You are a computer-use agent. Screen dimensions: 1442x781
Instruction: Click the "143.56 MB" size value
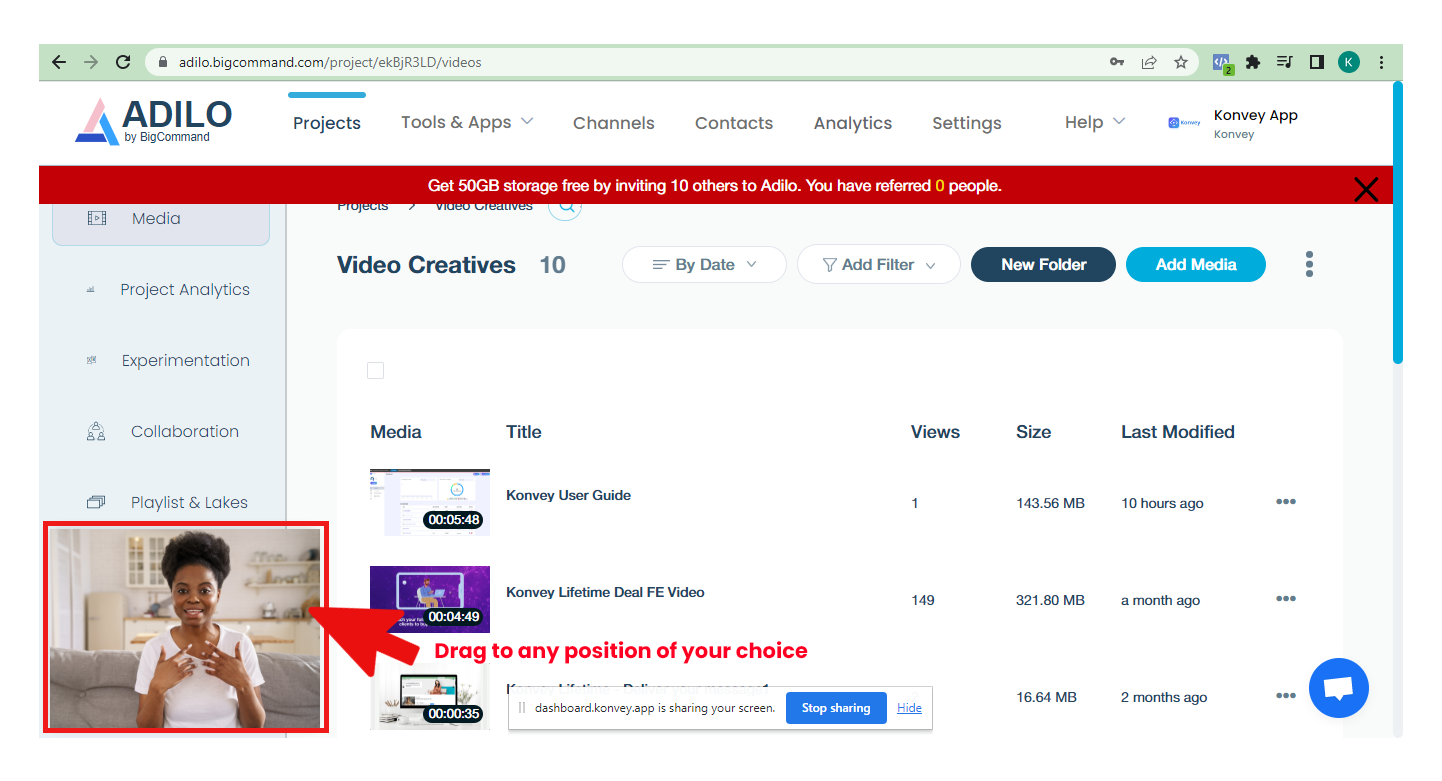(x=1050, y=503)
